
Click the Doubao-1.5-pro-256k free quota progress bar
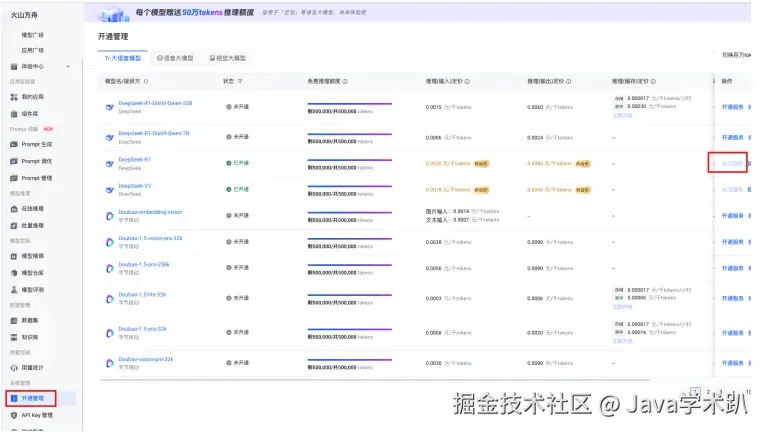(x=349, y=265)
